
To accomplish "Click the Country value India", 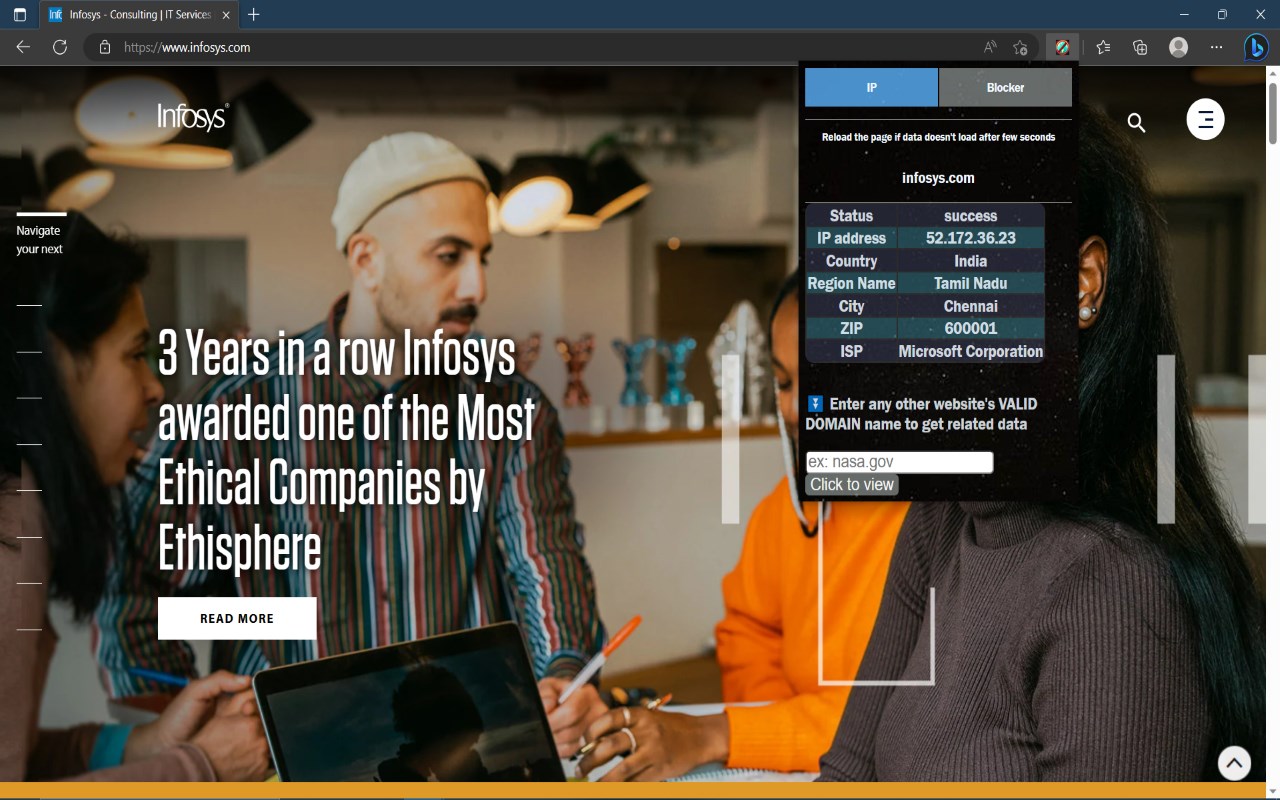I will pos(971,261).
